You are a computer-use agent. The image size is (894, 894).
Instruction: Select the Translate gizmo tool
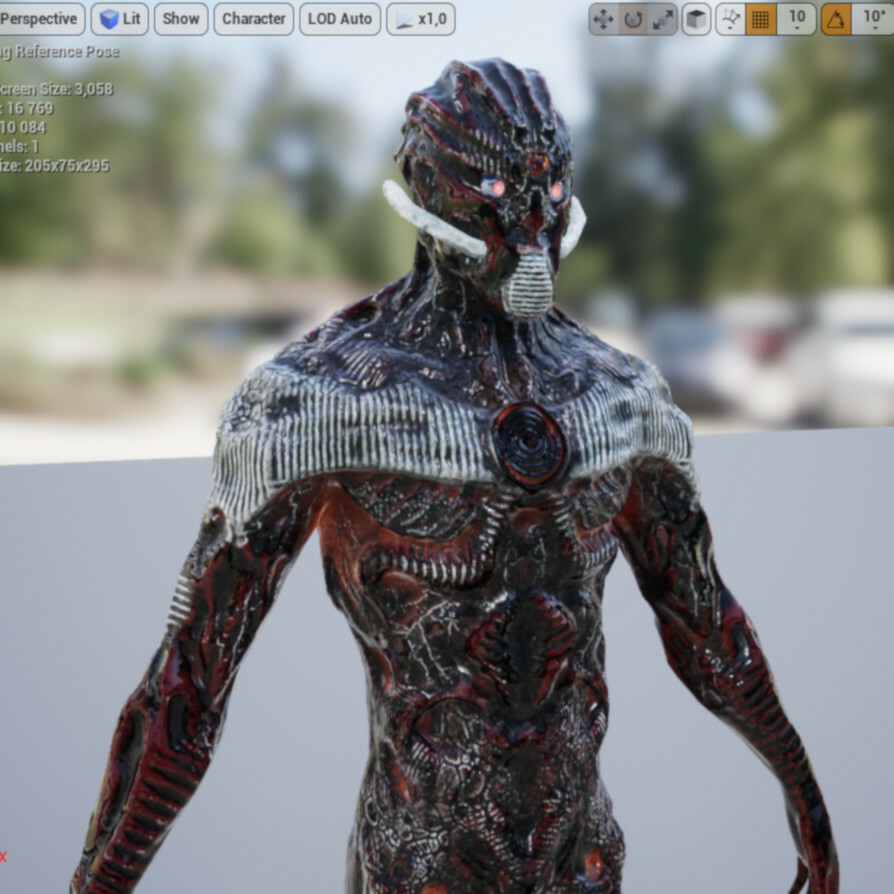pyautogui.click(x=604, y=17)
